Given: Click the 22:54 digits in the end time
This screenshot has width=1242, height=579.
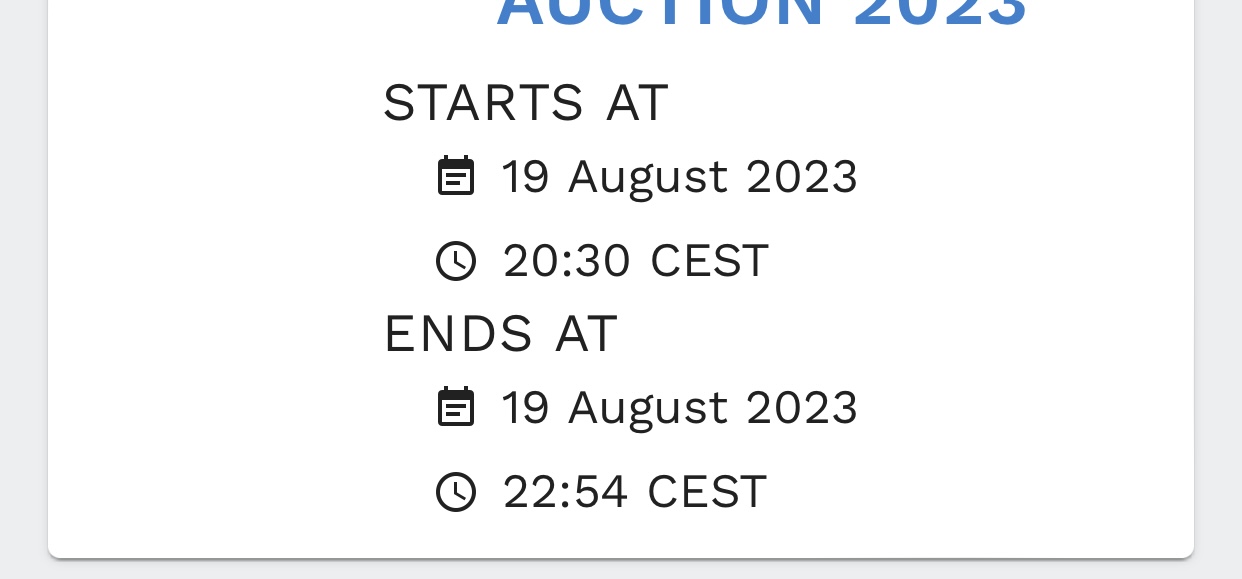Looking at the screenshot, I should pyautogui.click(x=566, y=492).
